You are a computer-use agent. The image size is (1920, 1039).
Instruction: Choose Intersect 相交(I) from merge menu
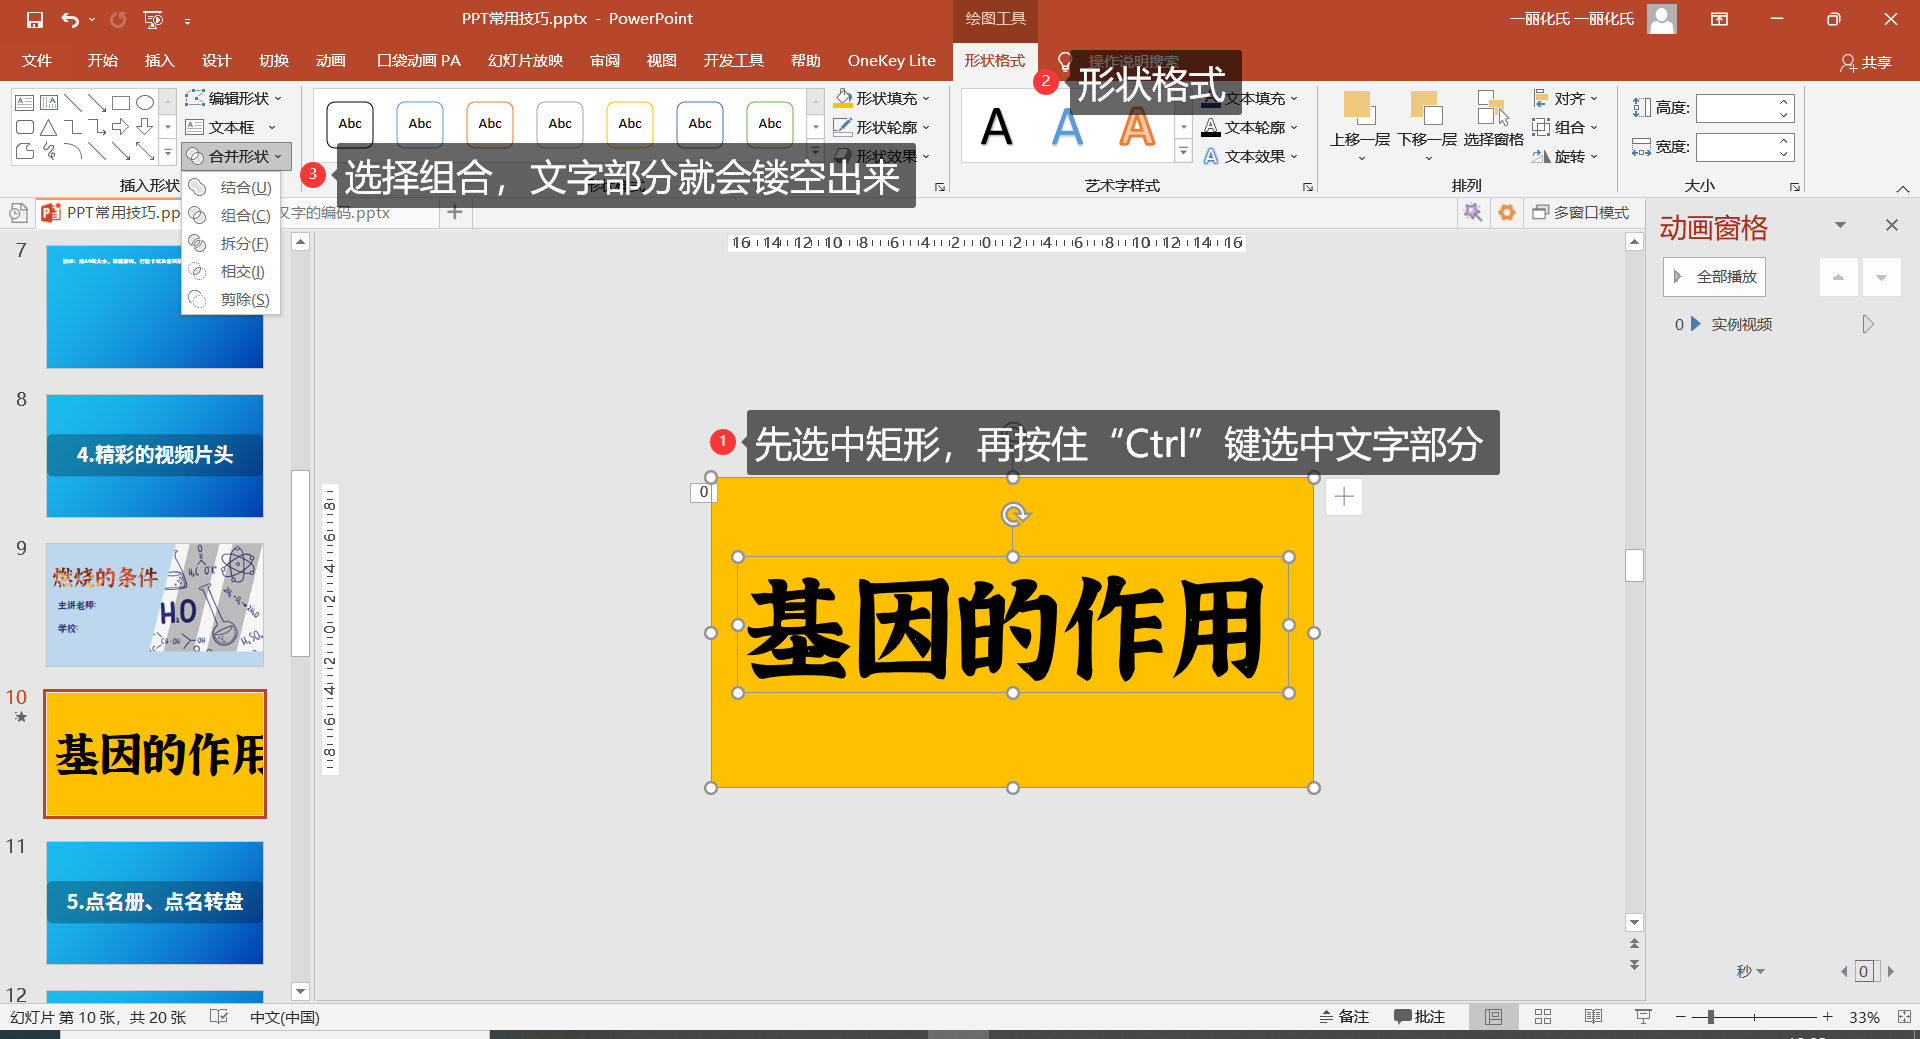pos(231,271)
